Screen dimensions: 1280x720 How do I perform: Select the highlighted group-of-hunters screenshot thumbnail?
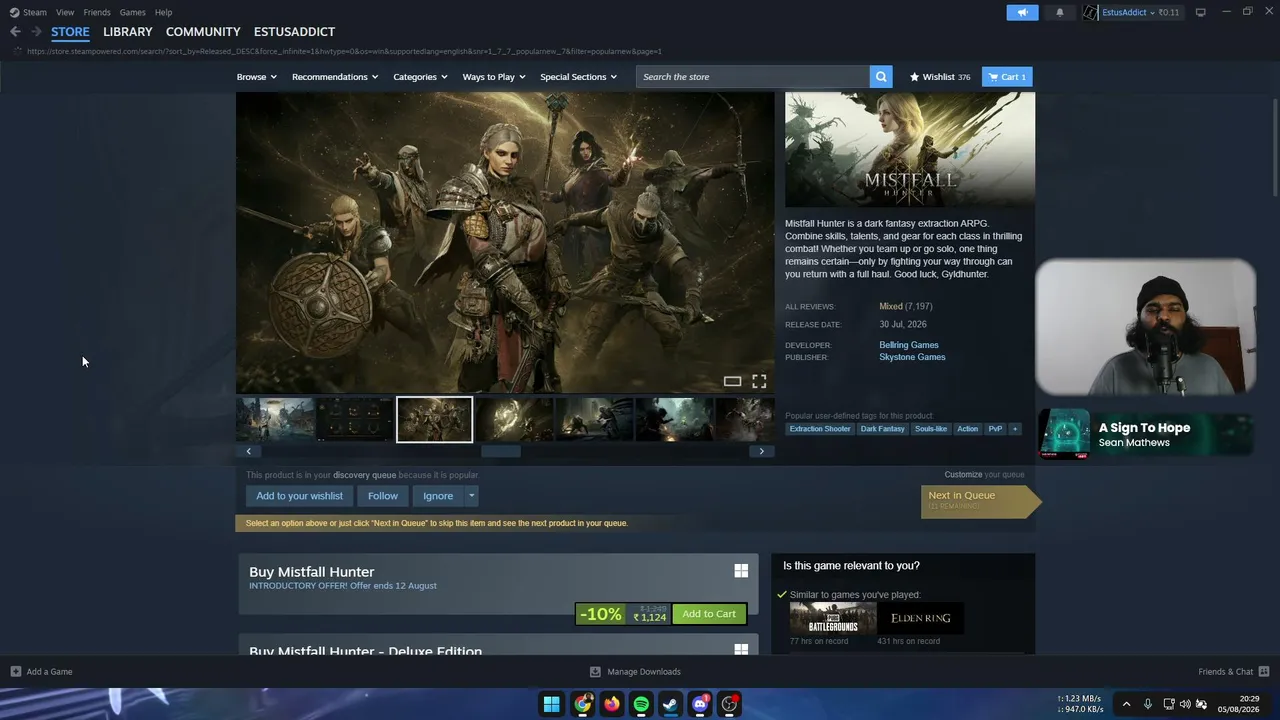[434, 419]
